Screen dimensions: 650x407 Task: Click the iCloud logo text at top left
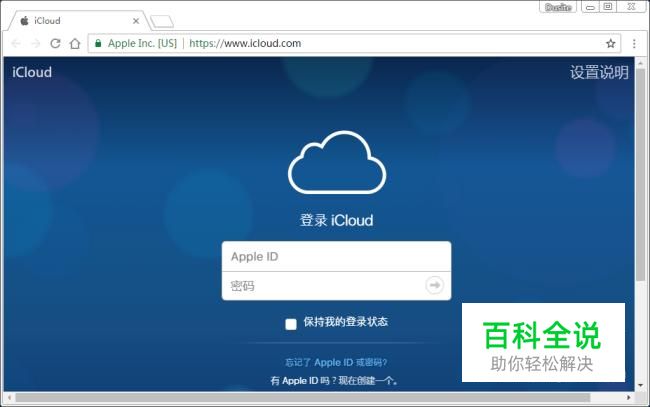pos(32,72)
